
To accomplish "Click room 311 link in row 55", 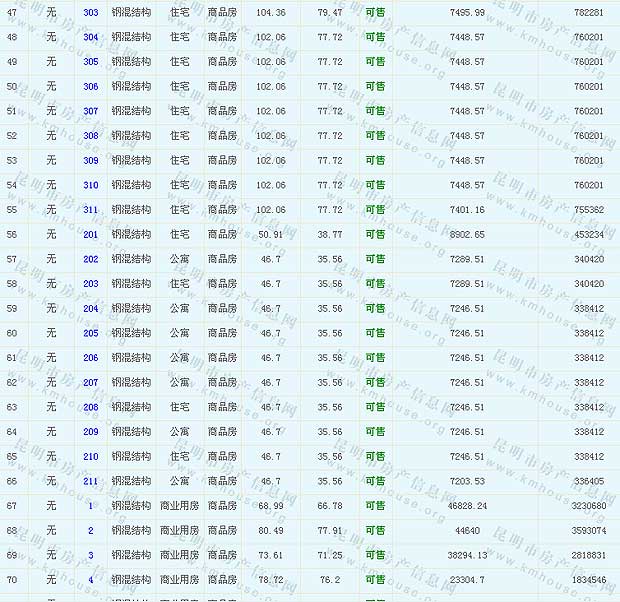I will 91,210.
